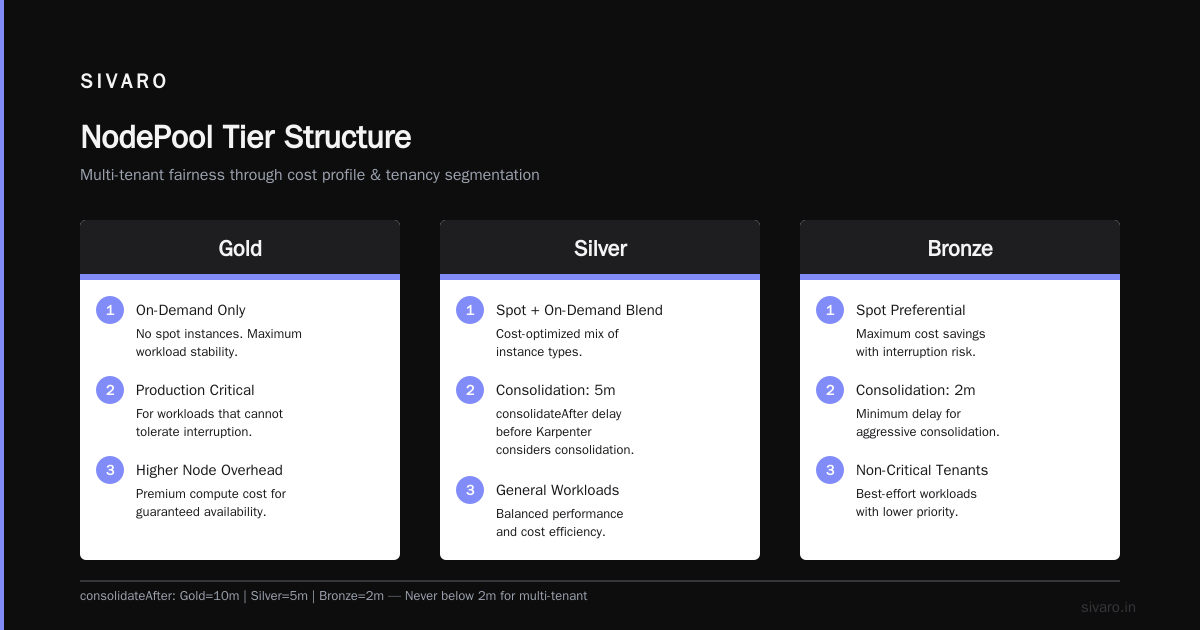Click the purple bar under Silver header

[600, 277]
